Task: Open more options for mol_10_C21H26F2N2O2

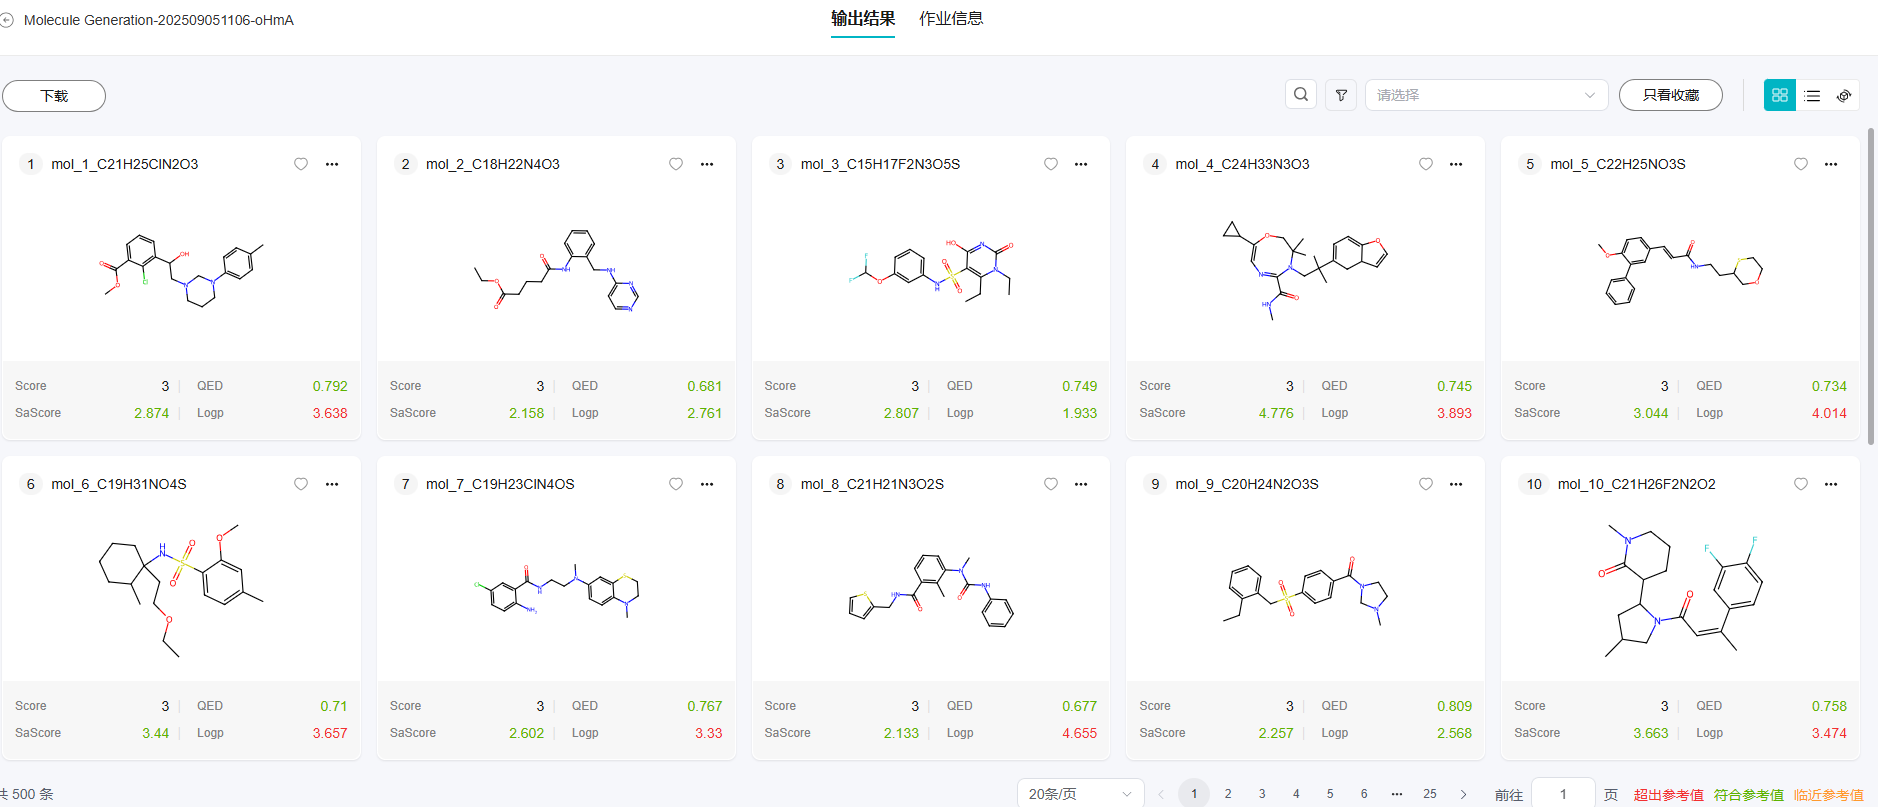Action: [x=1831, y=484]
